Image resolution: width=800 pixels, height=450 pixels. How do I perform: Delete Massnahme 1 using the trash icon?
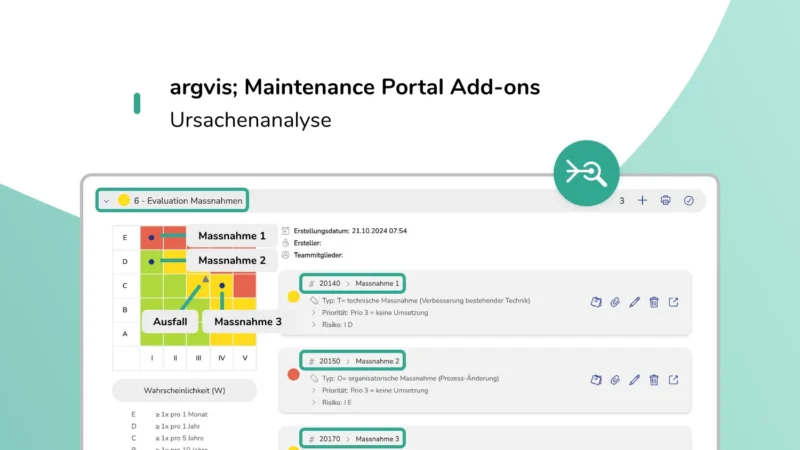click(x=654, y=302)
